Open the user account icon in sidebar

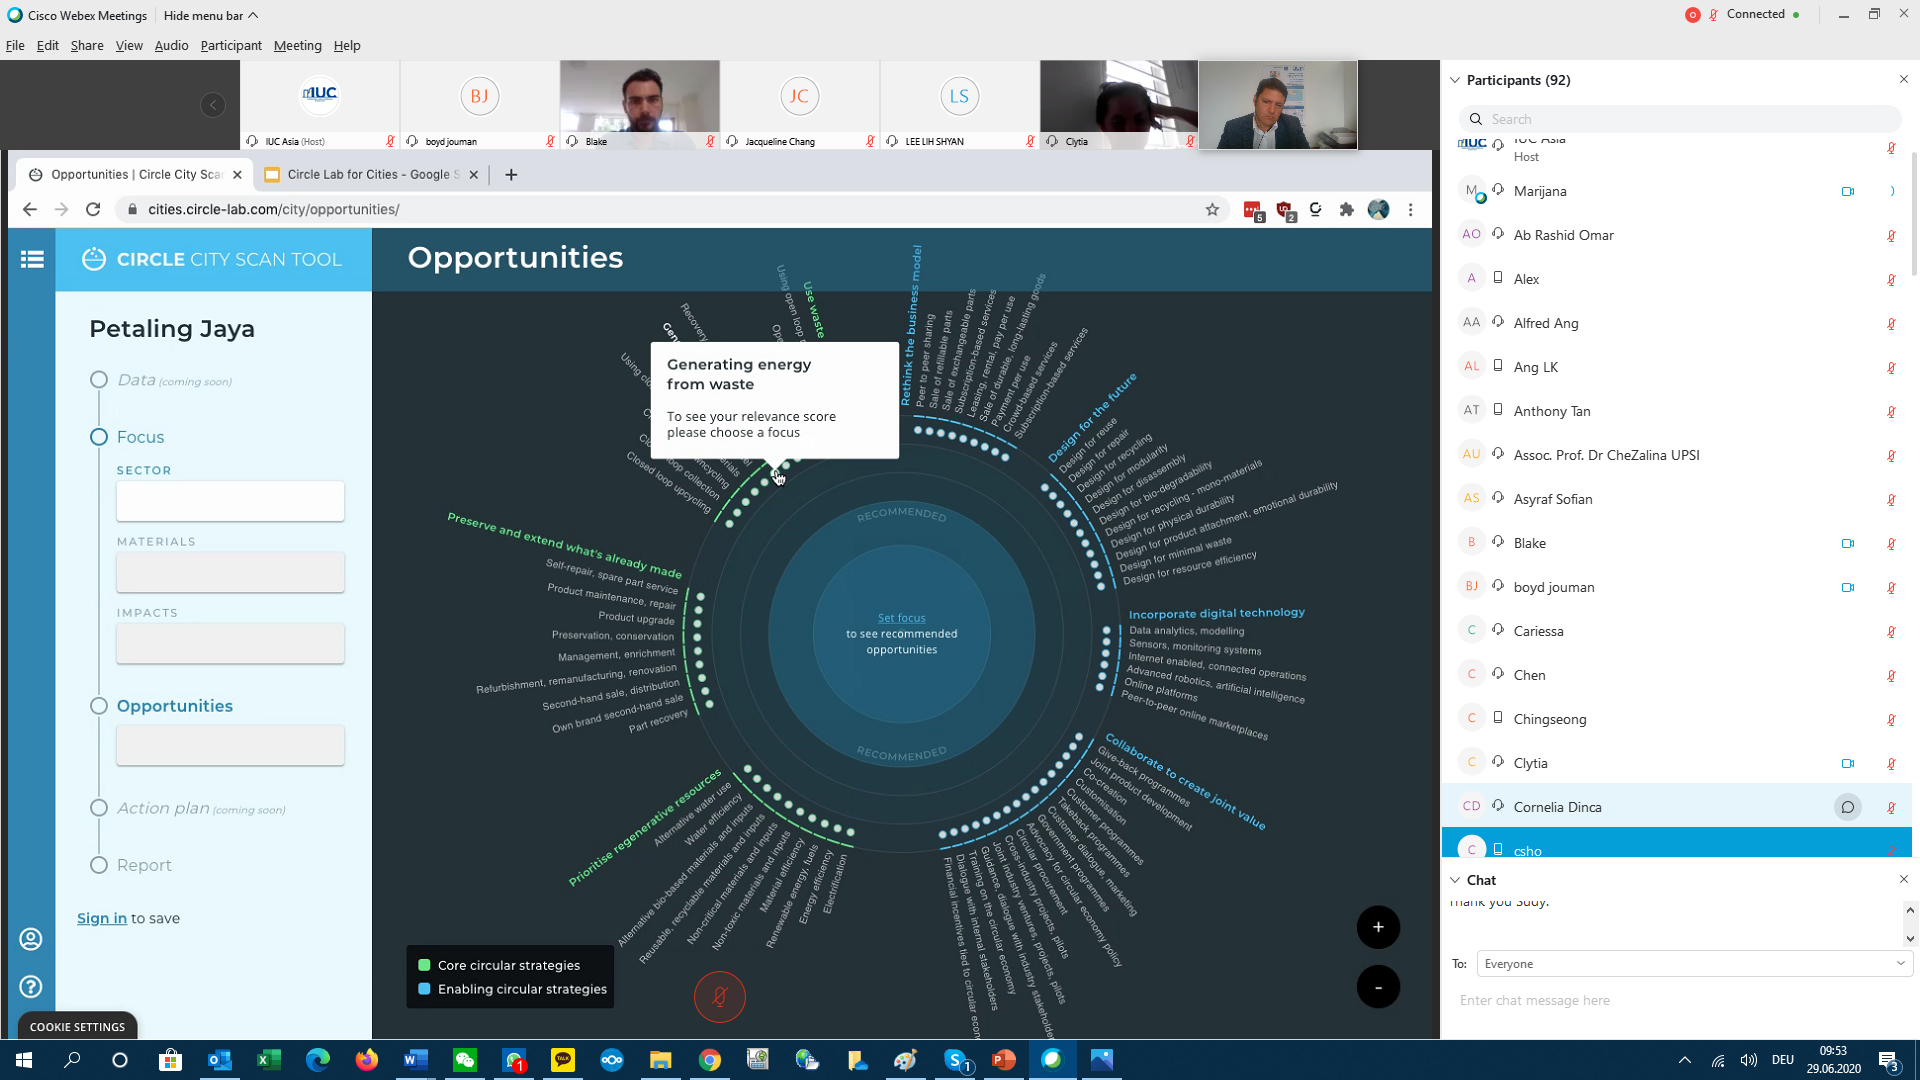(x=31, y=939)
